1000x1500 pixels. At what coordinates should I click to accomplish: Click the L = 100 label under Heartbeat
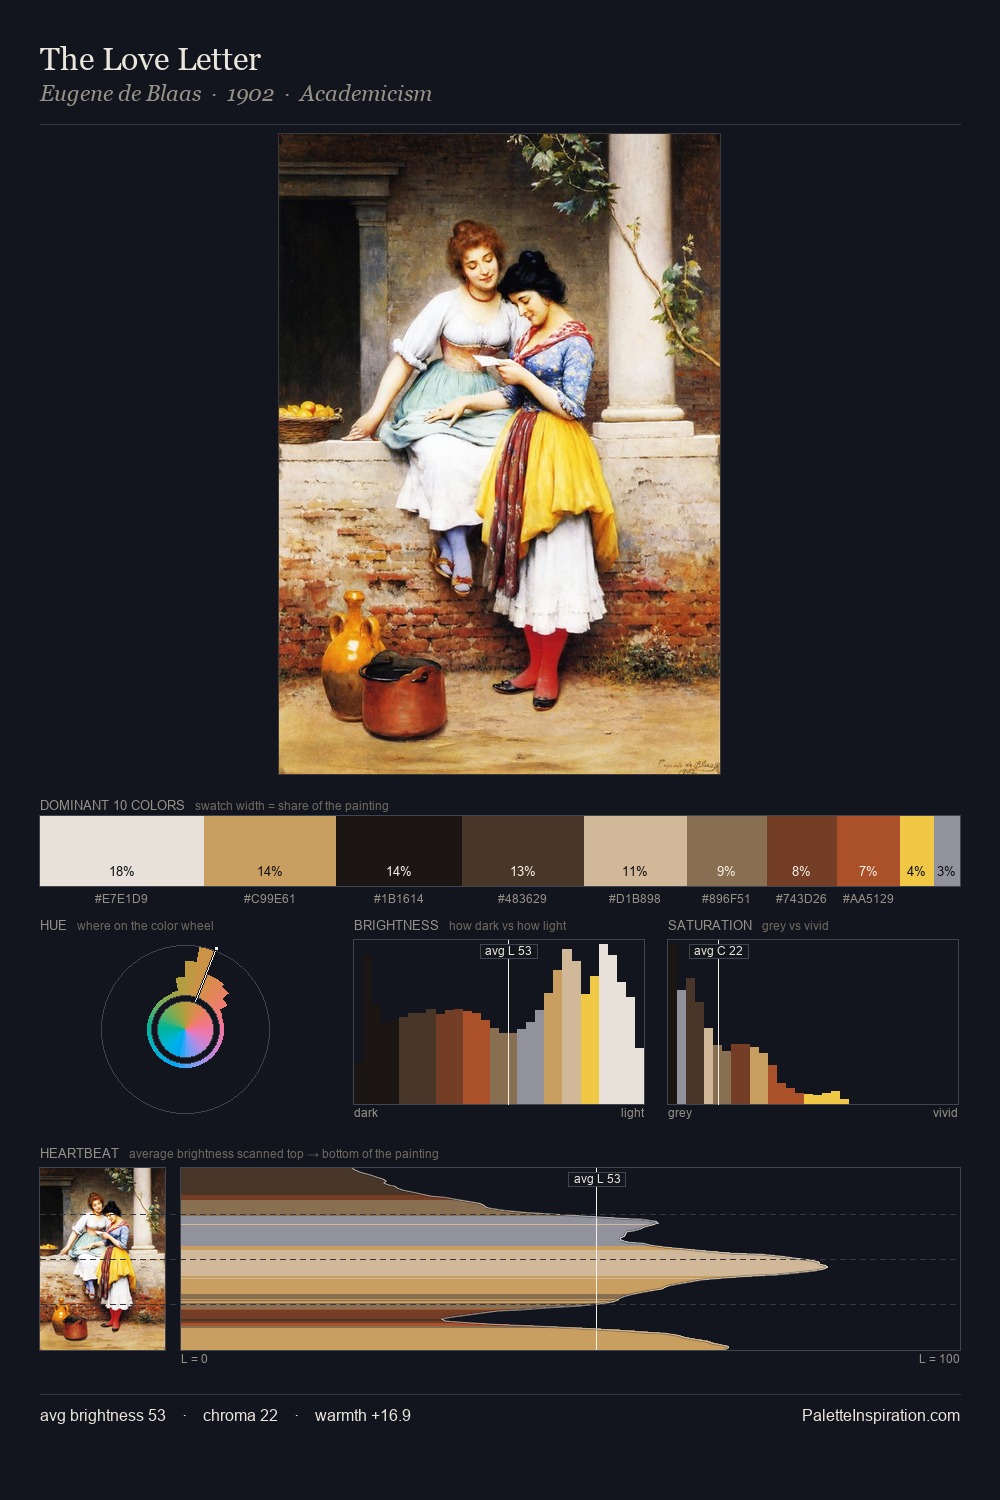click(x=939, y=1358)
